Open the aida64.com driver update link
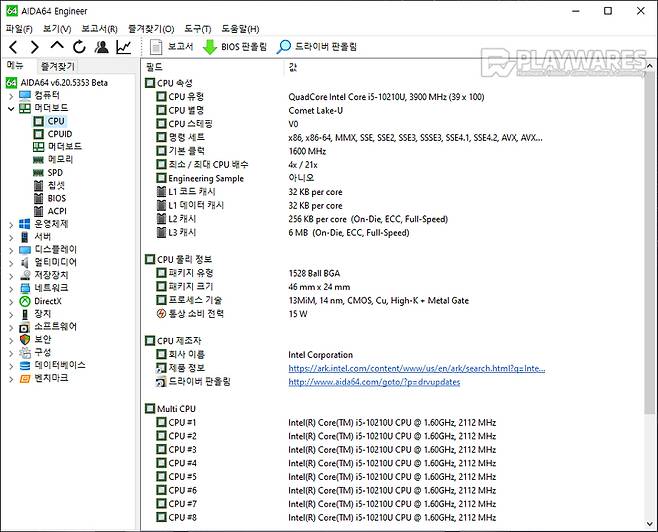The height and width of the screenshot is (532, 658). point(373,381)
